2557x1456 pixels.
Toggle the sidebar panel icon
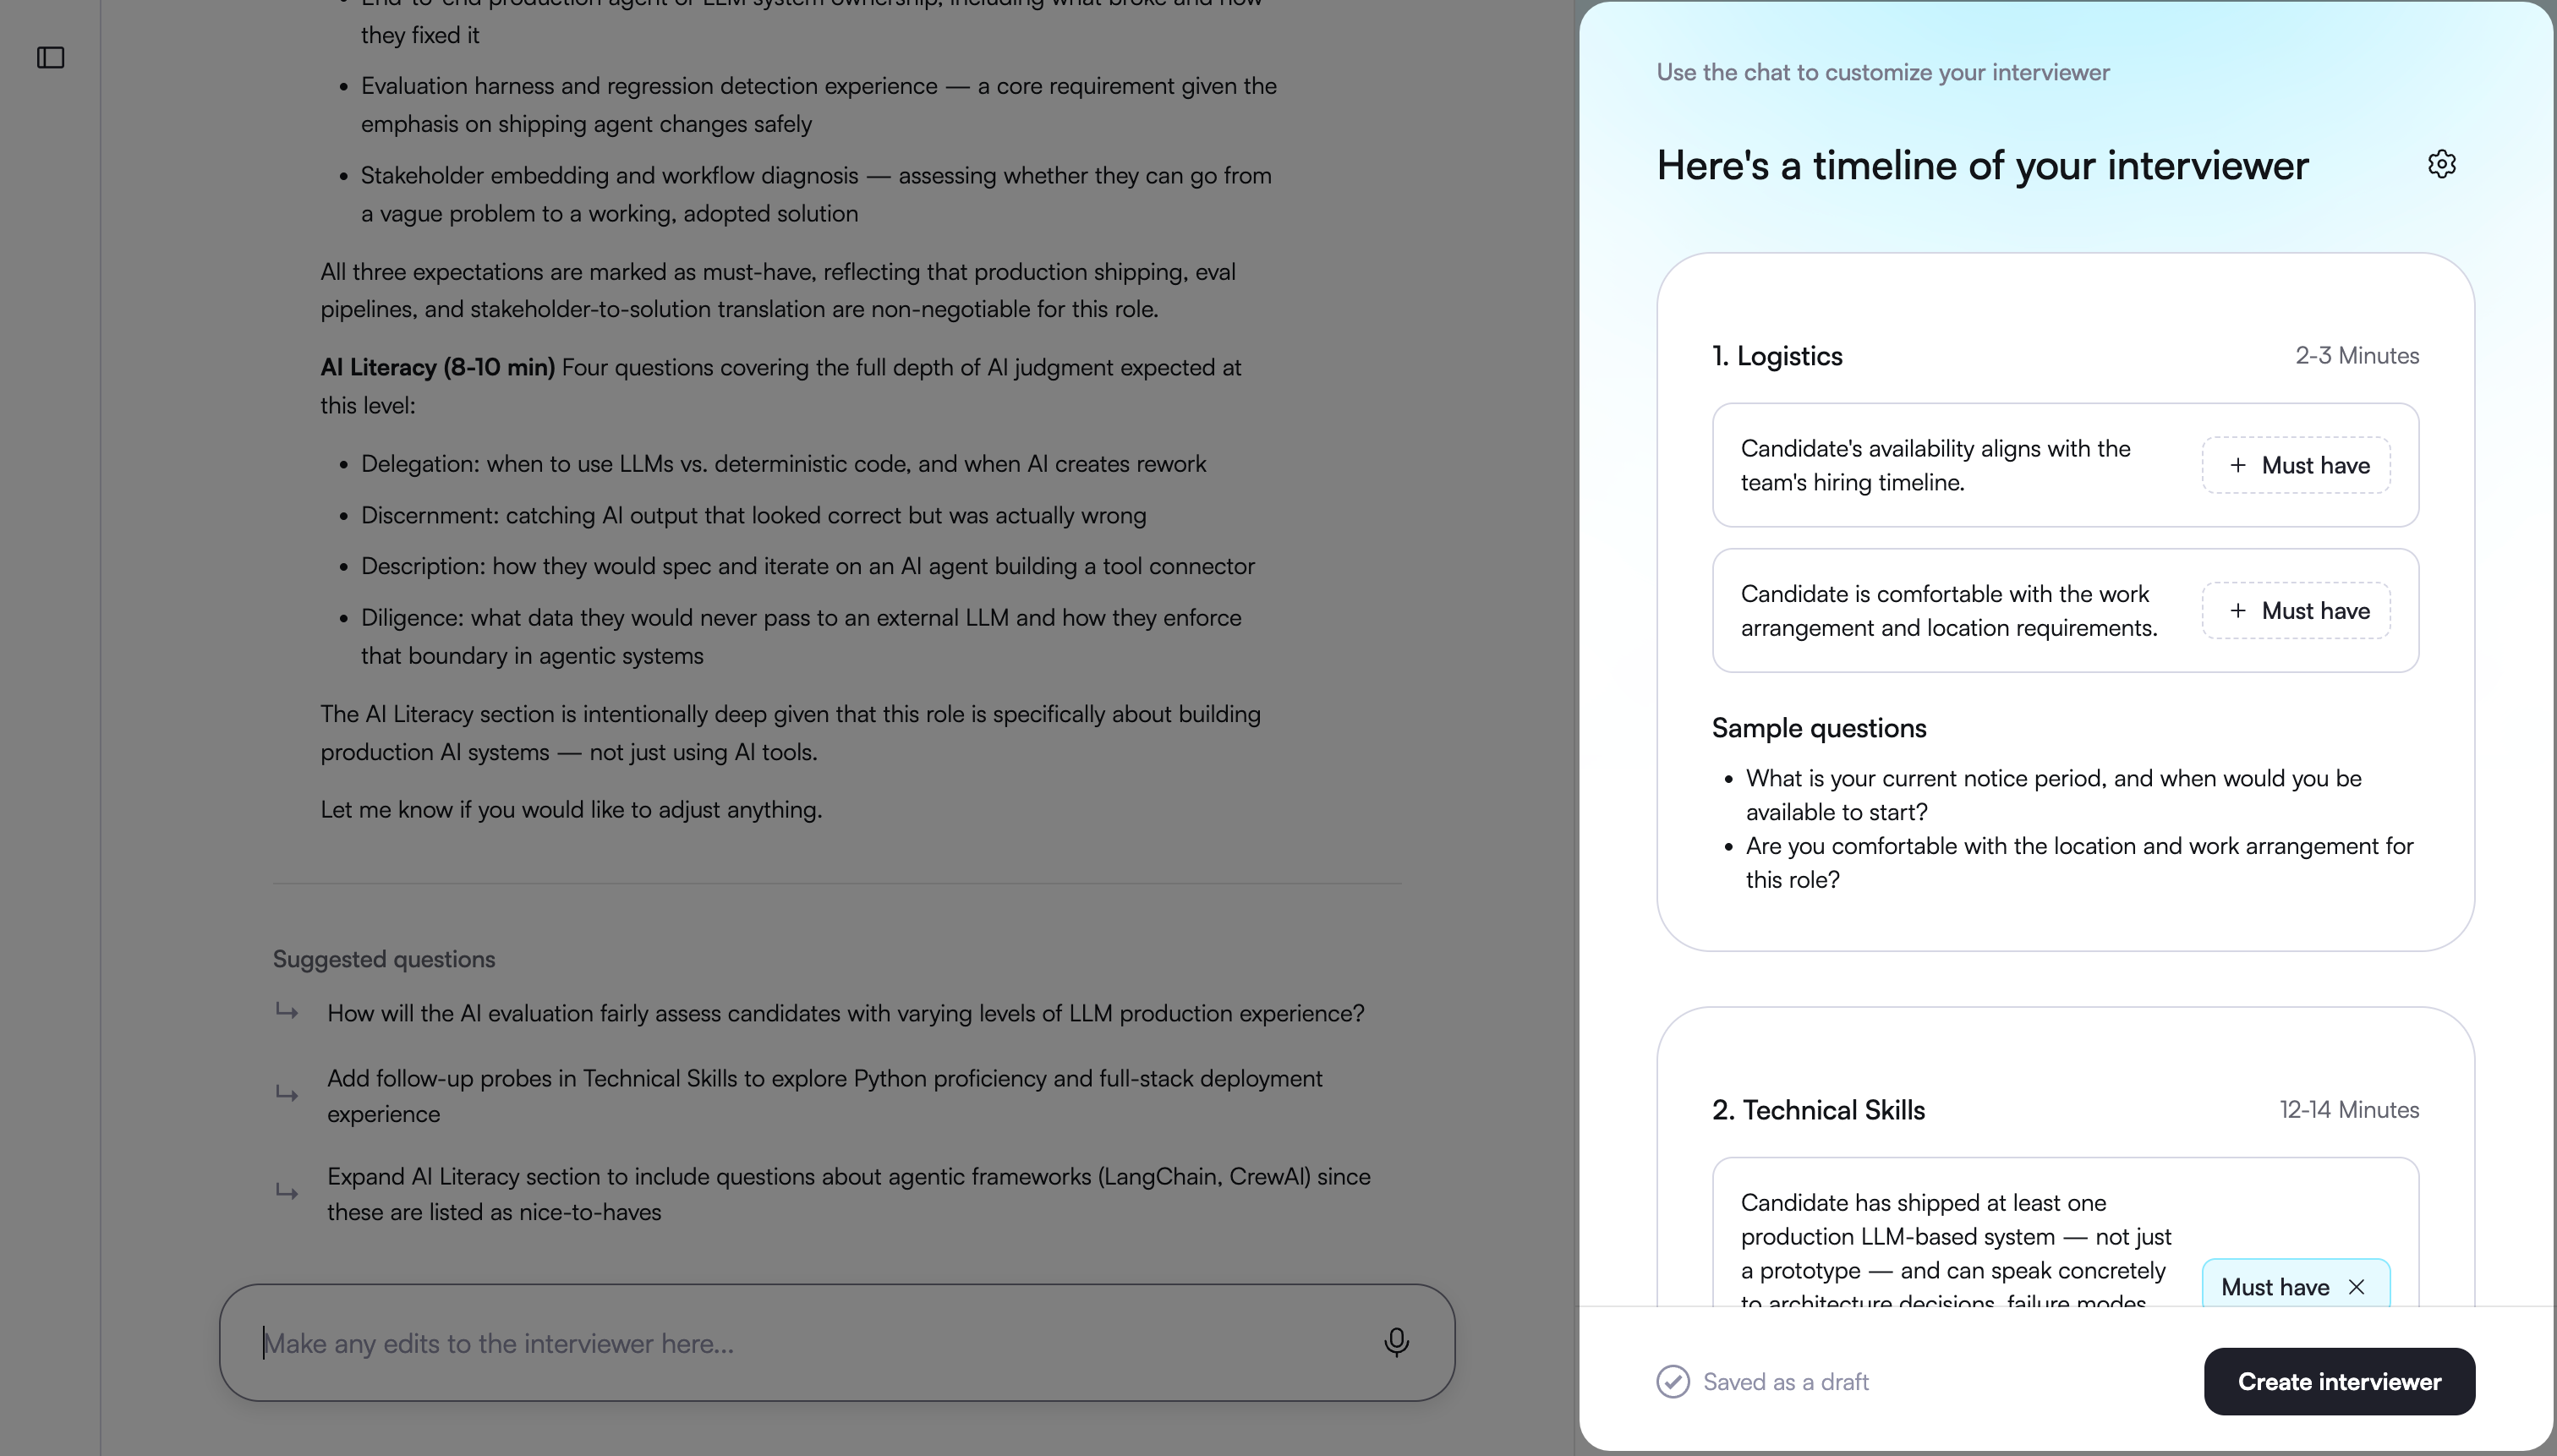pyautogui.click(x=51, y=58)
